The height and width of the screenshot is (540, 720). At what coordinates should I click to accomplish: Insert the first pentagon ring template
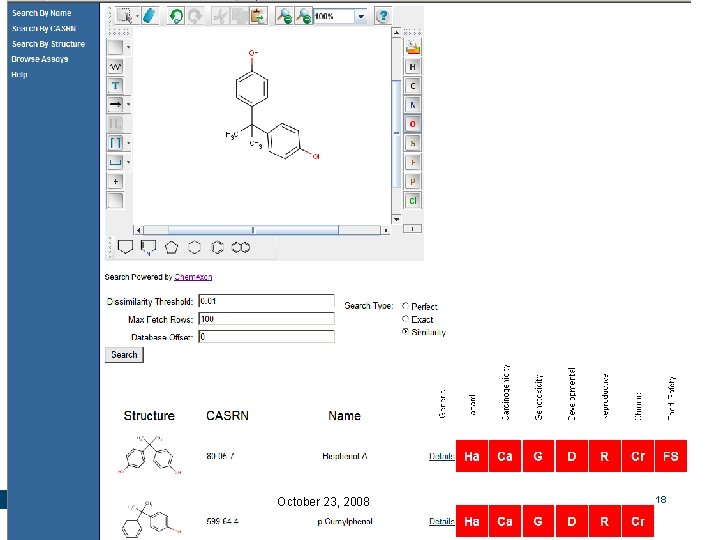(125, 247)
